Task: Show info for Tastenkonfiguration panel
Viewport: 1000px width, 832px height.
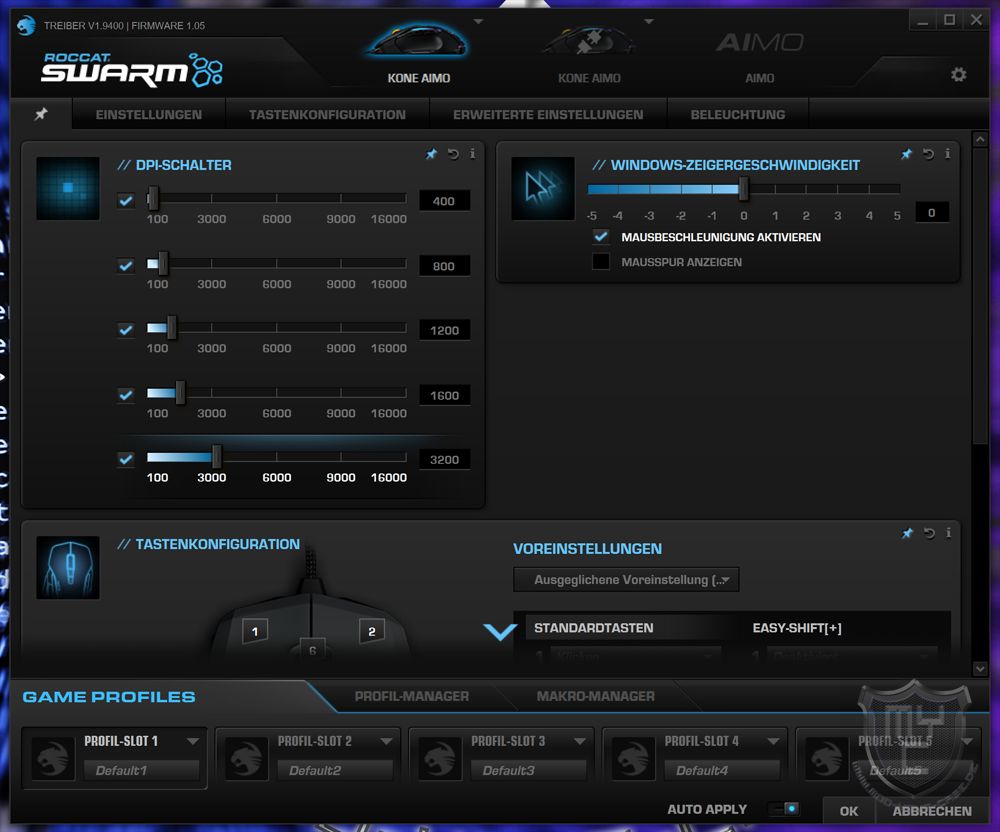Action: [x=948, y=533]
